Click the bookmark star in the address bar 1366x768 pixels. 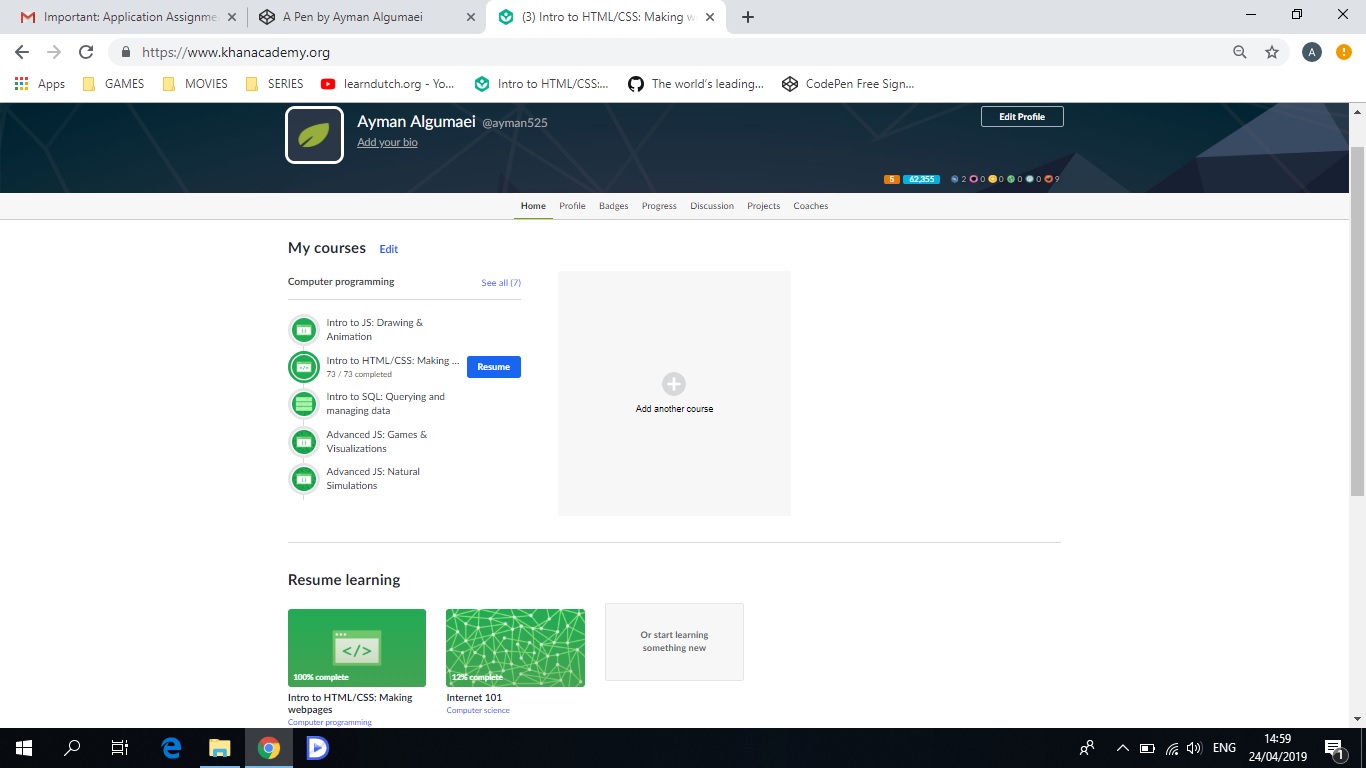coord(1272,52)
